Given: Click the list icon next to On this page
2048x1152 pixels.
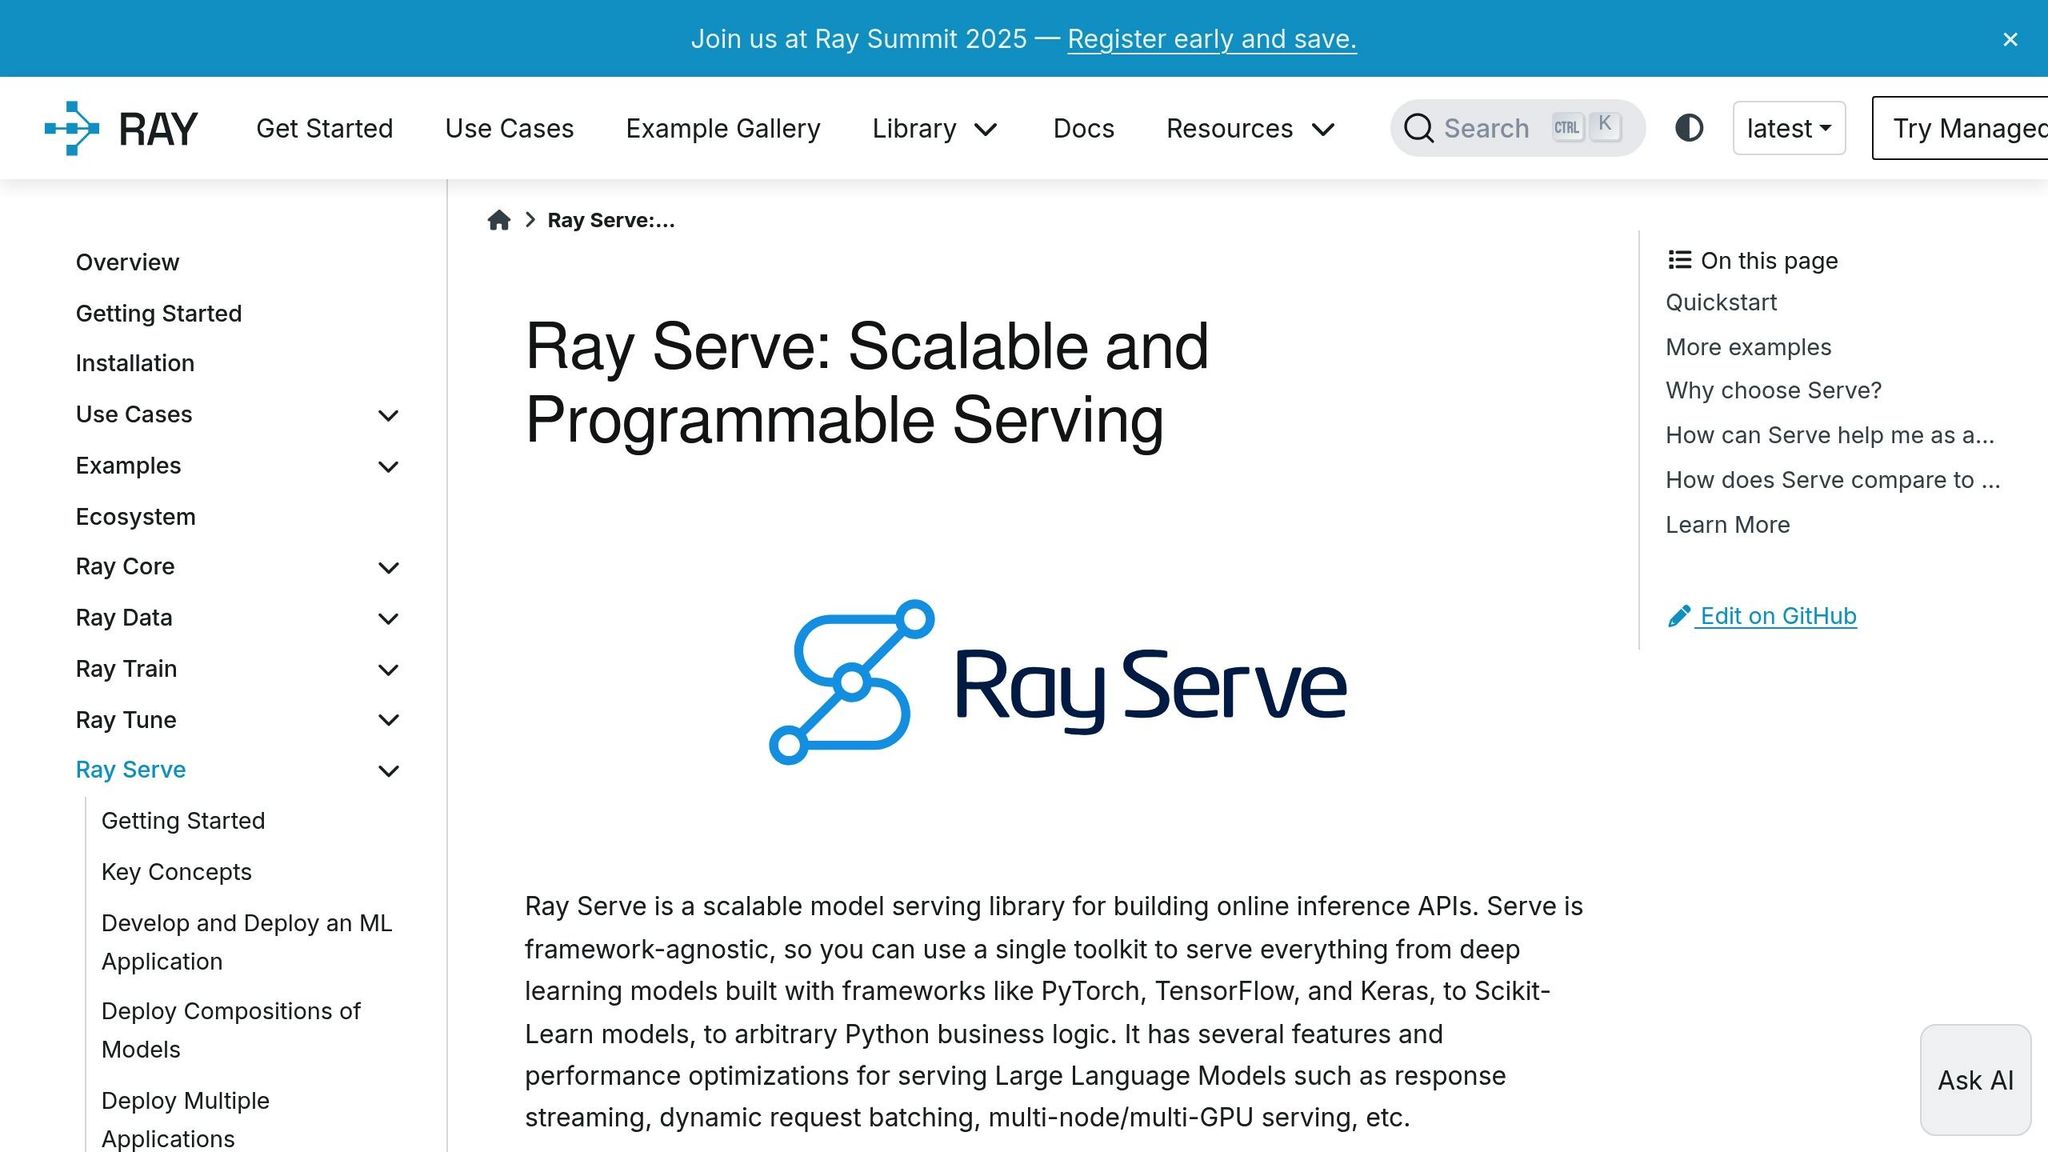Looking at the screenshot, I should coord(1678,259).
